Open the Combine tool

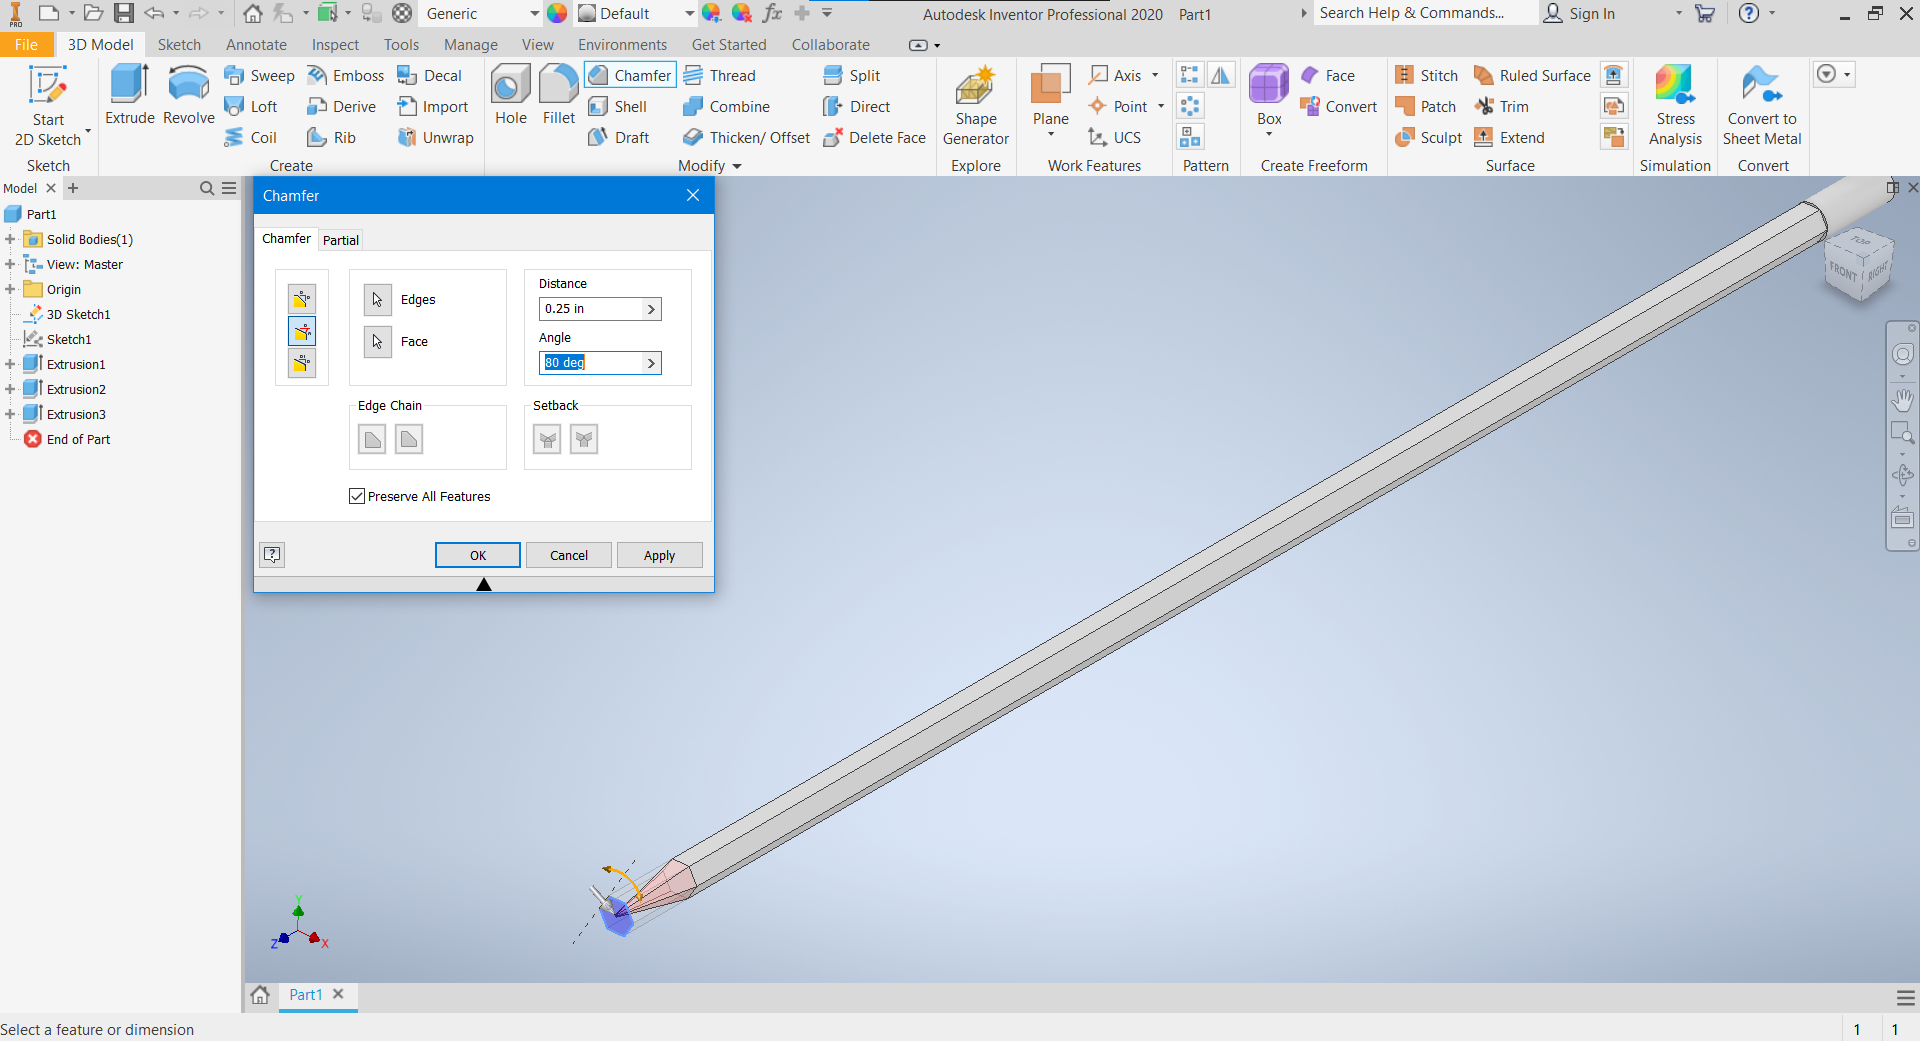727,107
